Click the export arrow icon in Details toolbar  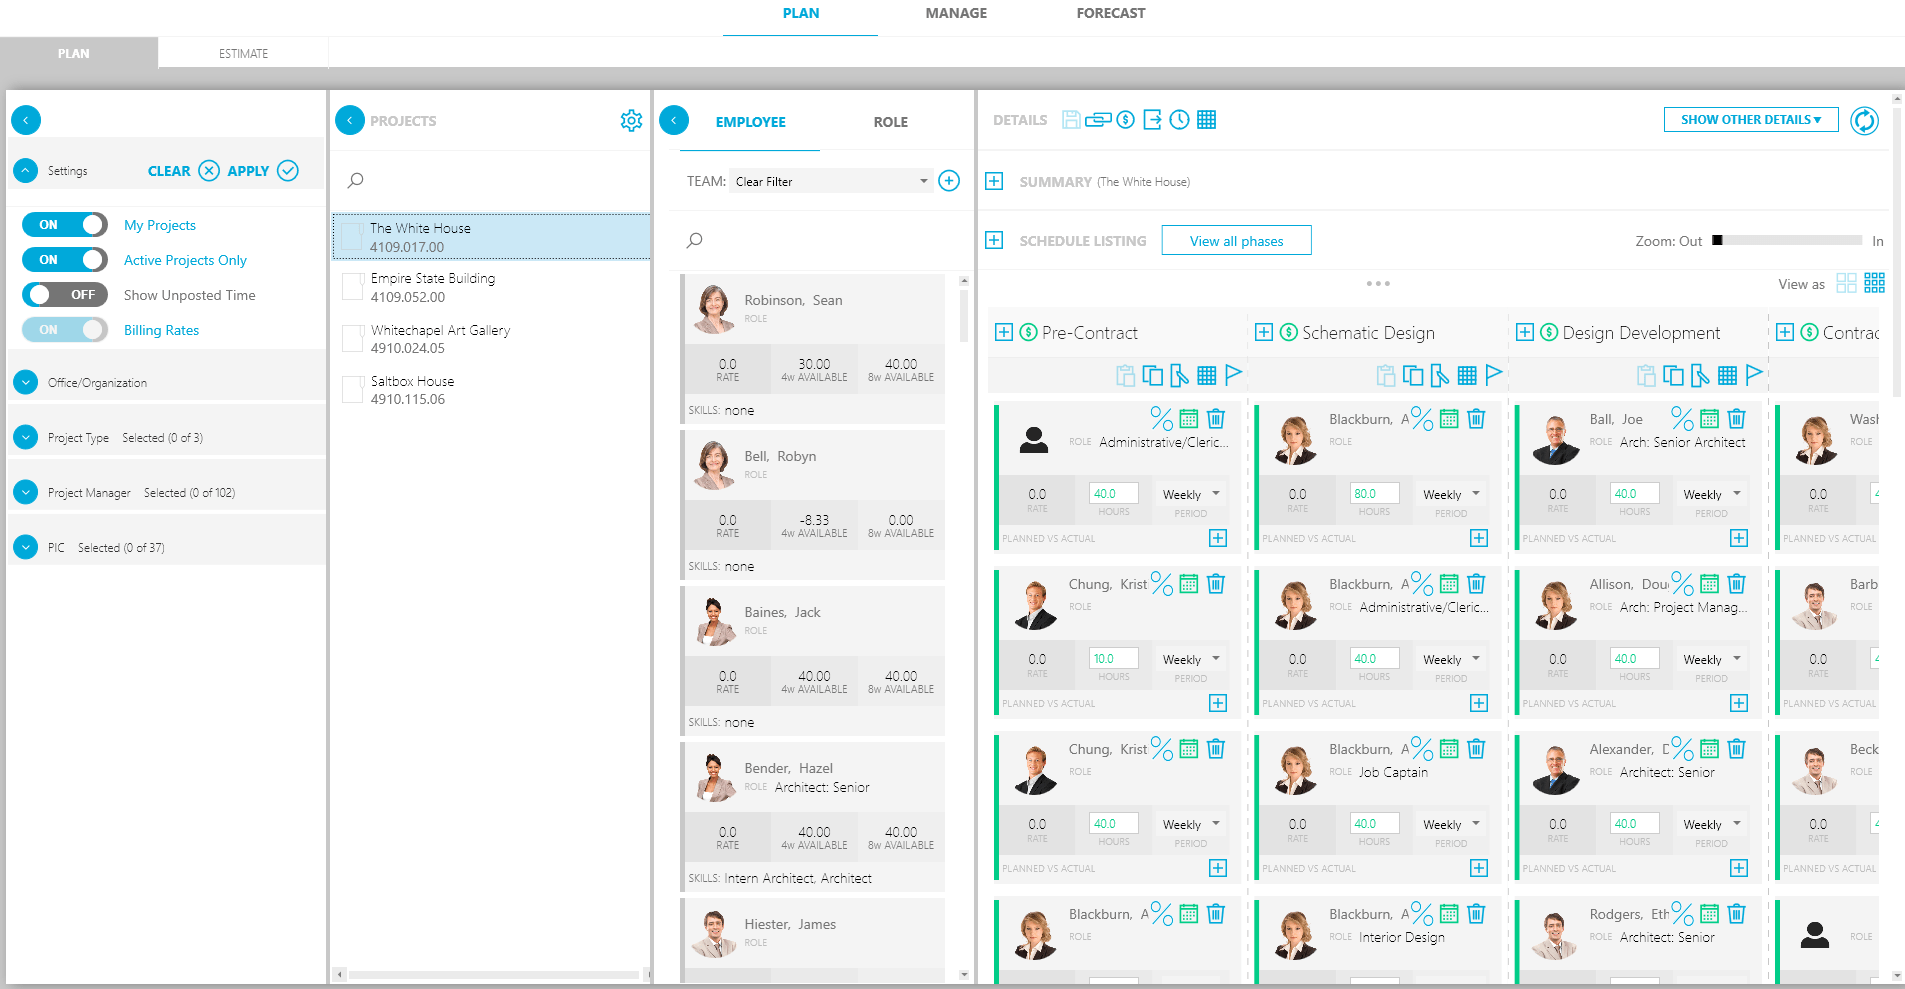pyautogui.click(x=1153, y=120)
